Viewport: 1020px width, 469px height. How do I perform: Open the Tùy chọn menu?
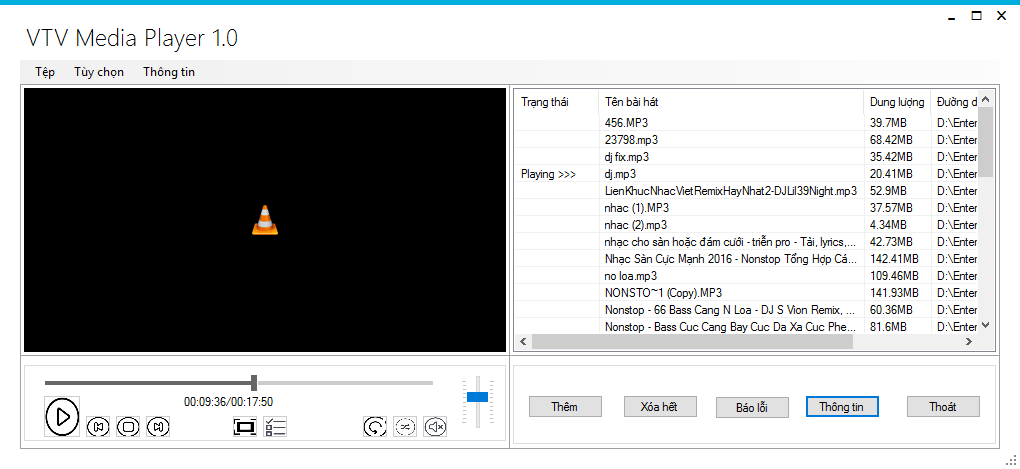pos(99,72)
